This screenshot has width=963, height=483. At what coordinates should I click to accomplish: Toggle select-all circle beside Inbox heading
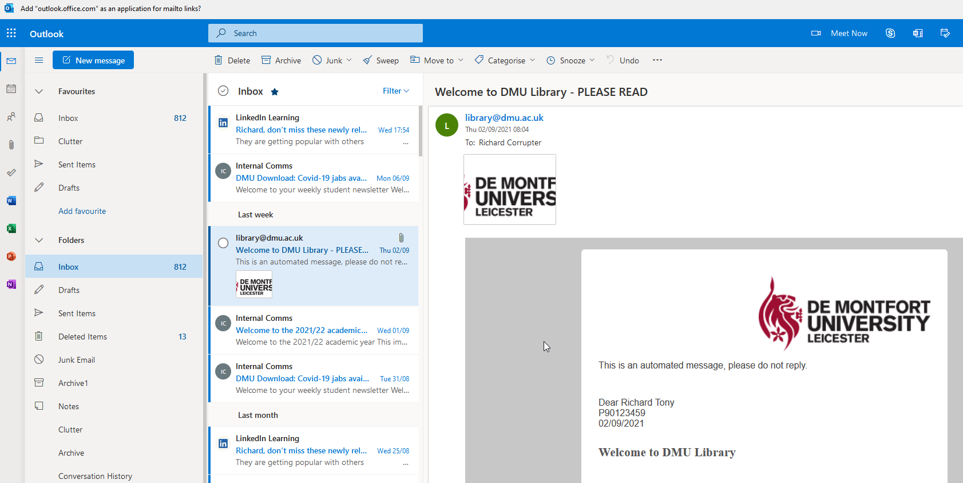223,91
